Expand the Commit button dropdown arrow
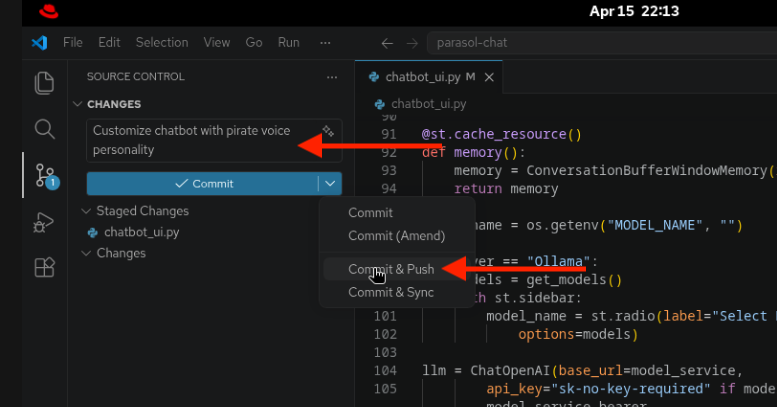Image resolution: width=777 pixels, height=407 pixels. pyautogui.click(x=330, y=183)
